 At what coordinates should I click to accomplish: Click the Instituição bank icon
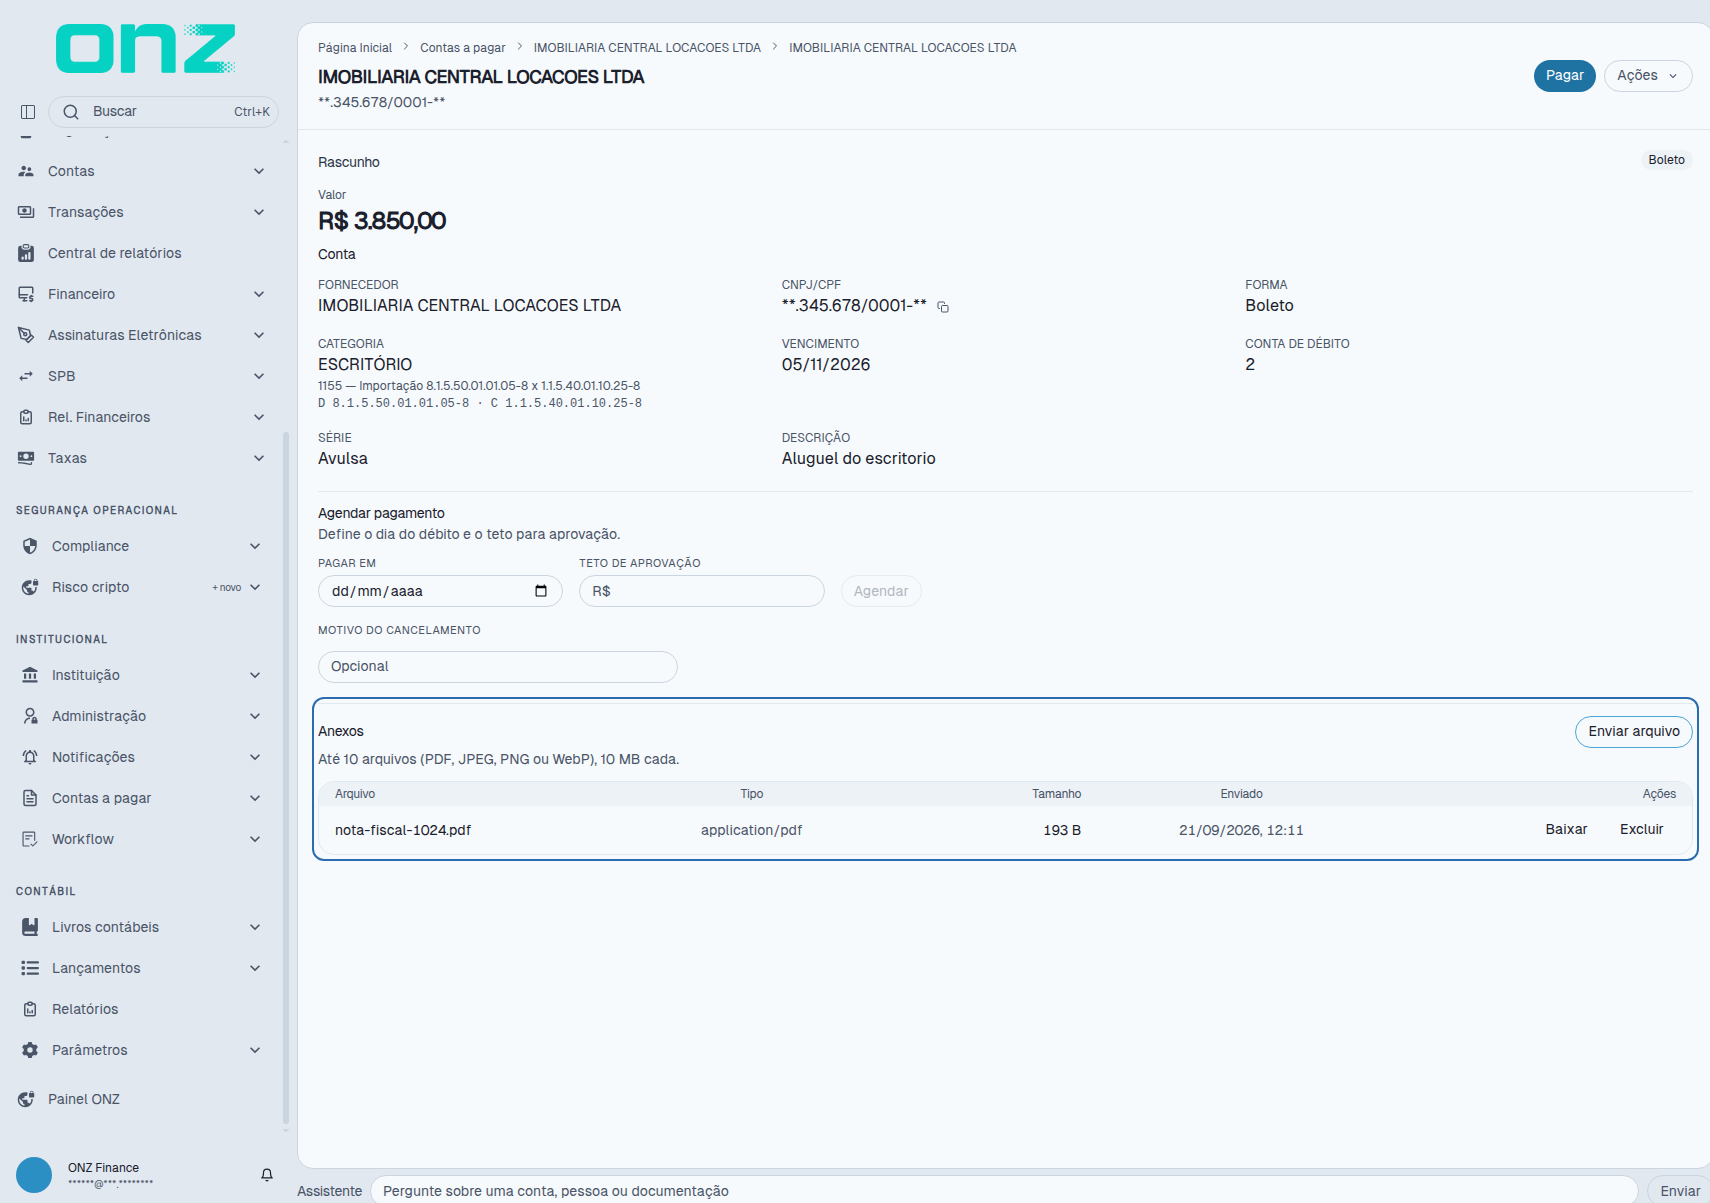pos(30,675)
